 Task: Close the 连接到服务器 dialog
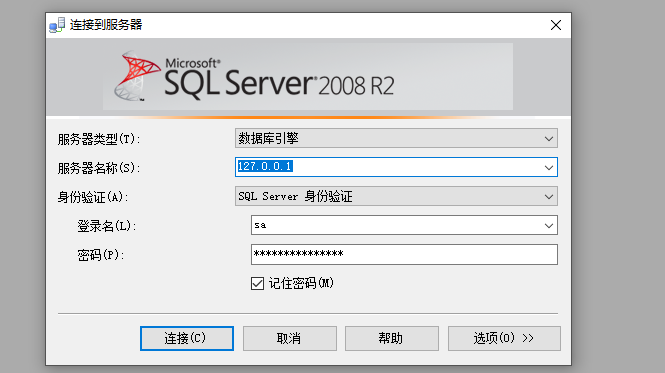coord(556,25)
